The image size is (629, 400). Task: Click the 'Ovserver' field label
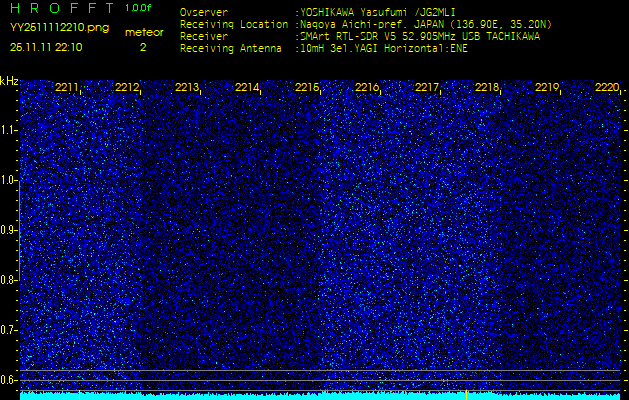204,13
